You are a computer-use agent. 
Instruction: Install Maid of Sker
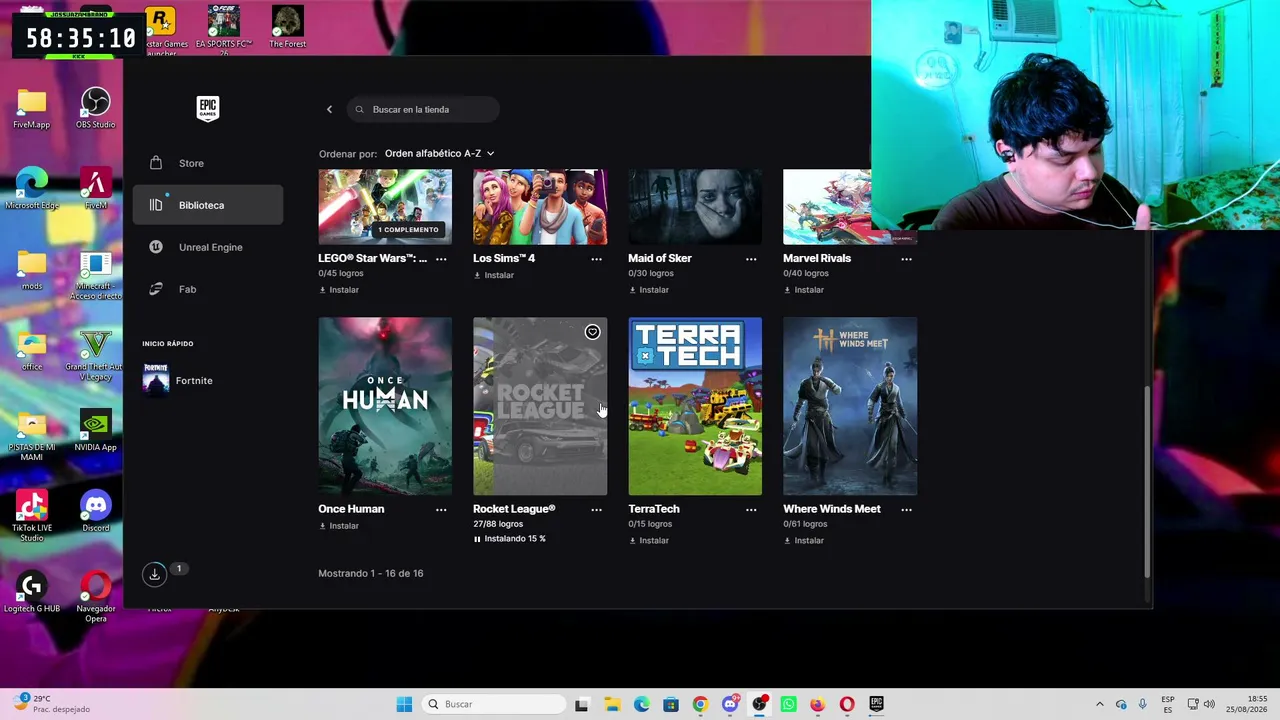[649, 290]
